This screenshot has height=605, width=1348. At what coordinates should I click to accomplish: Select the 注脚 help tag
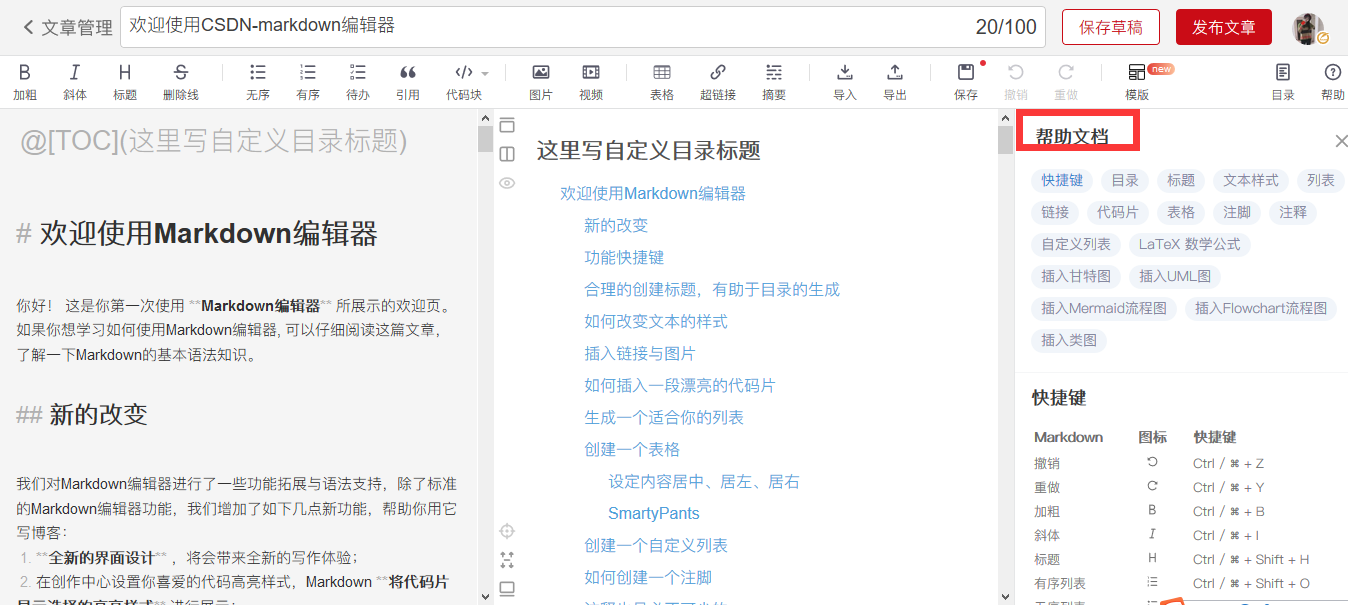[x=1237, y=212]
